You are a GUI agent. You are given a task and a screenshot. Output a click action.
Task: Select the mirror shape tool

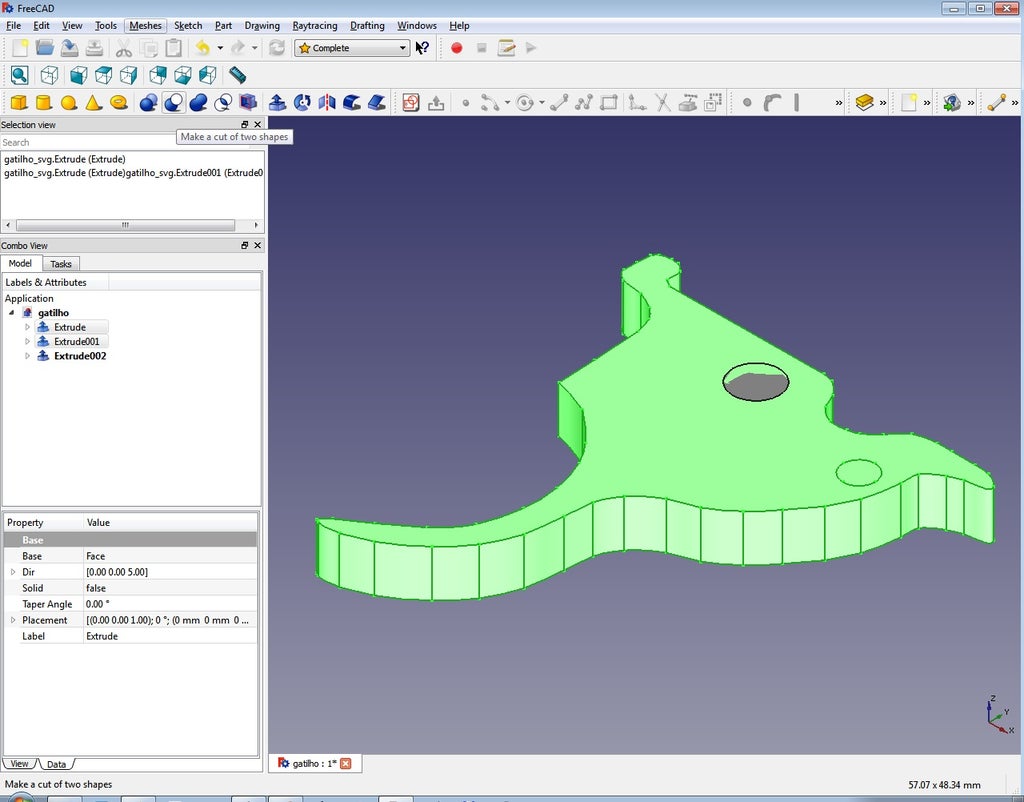pyautogui.click(x=327, y=102)
